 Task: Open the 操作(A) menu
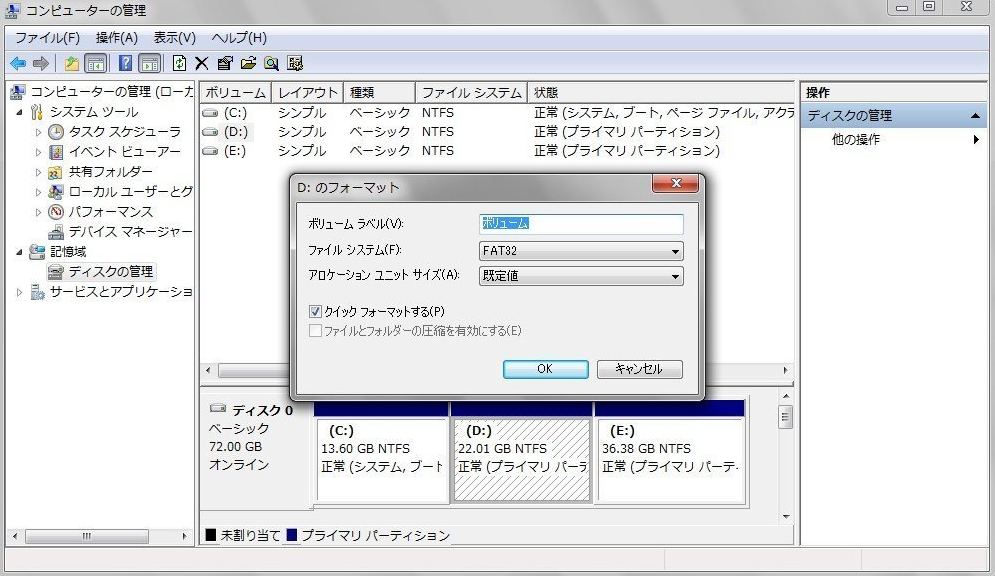click(x=117, y=38)
